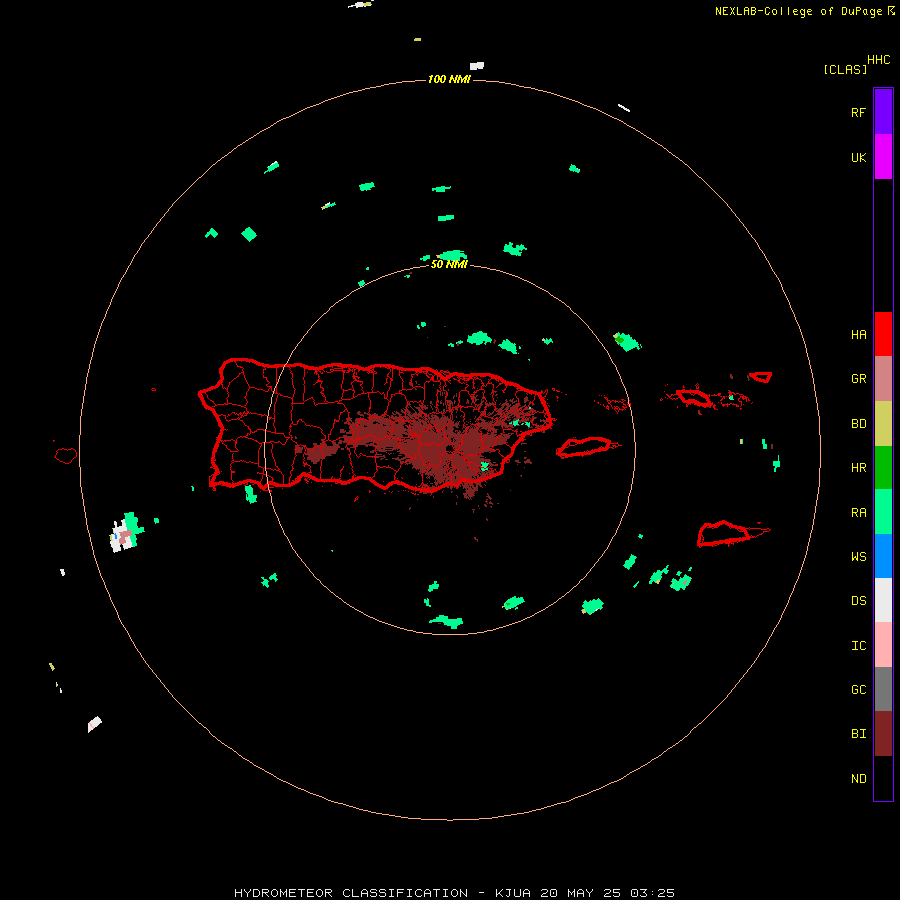Click the BD legend label

tap(858, 424)
